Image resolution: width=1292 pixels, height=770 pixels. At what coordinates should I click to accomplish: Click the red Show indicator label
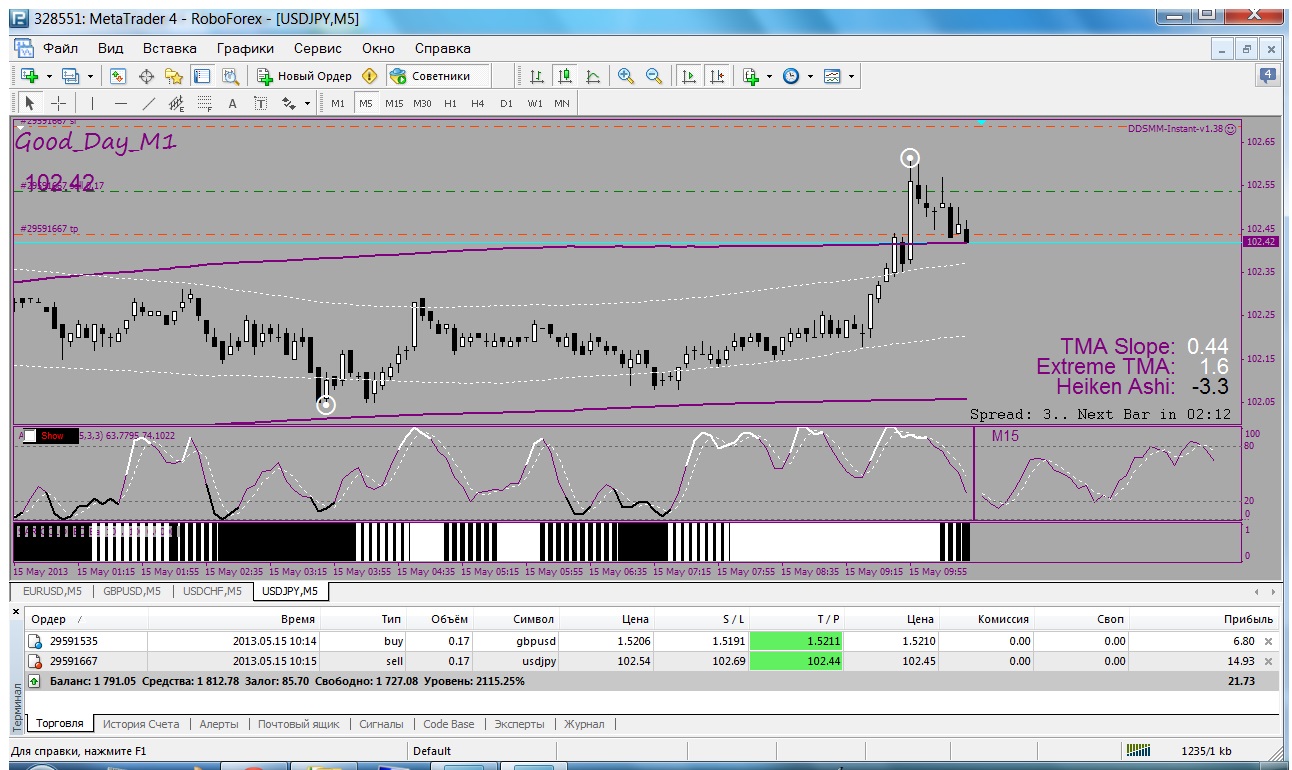tap(53, 435)
